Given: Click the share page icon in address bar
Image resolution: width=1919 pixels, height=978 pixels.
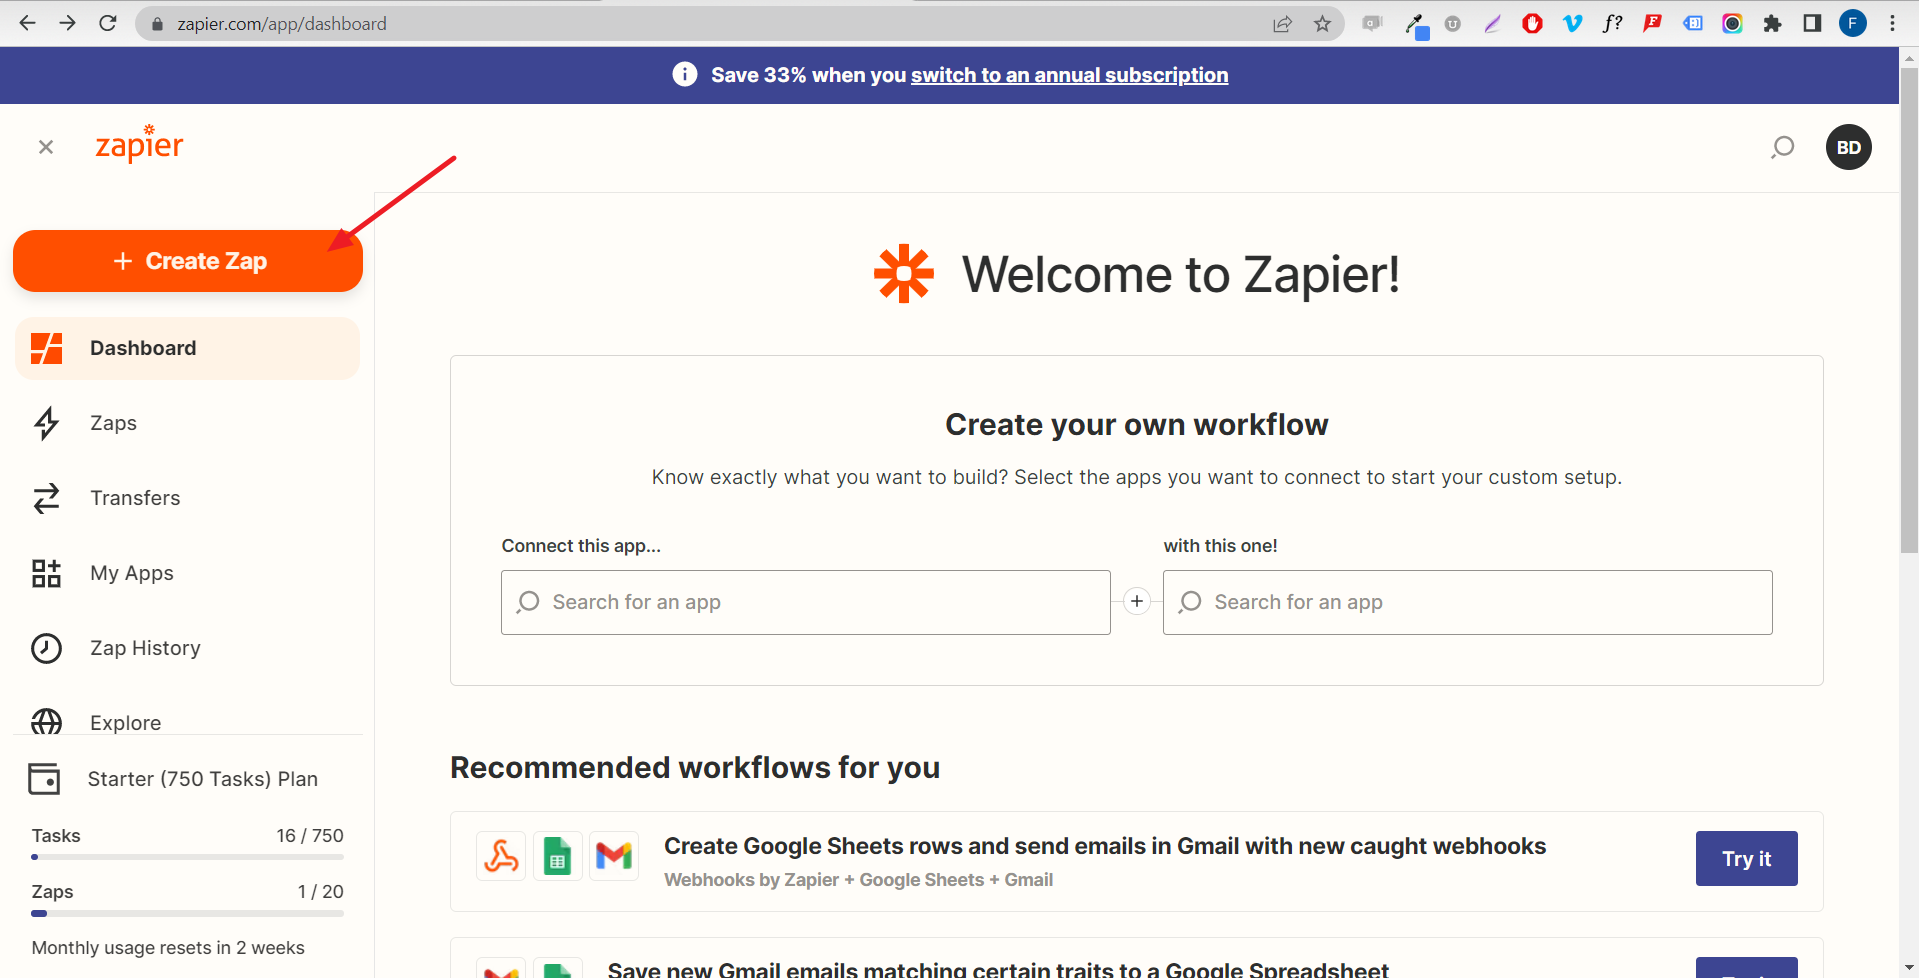Looking at the screenshot, I should tap(1282, 24).
